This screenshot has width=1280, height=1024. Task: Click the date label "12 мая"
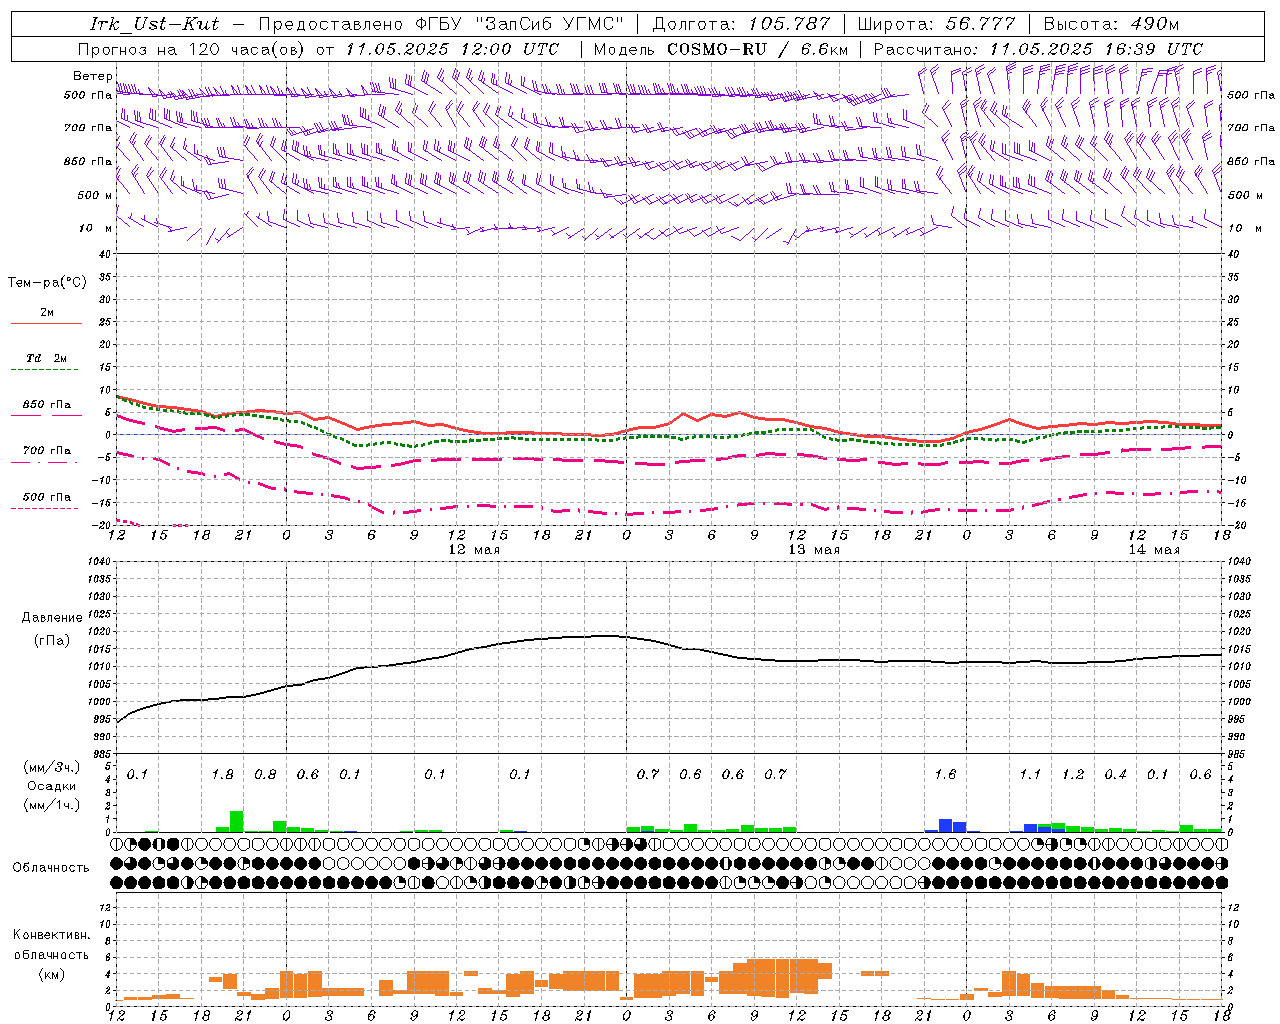[x=474, y=550]
